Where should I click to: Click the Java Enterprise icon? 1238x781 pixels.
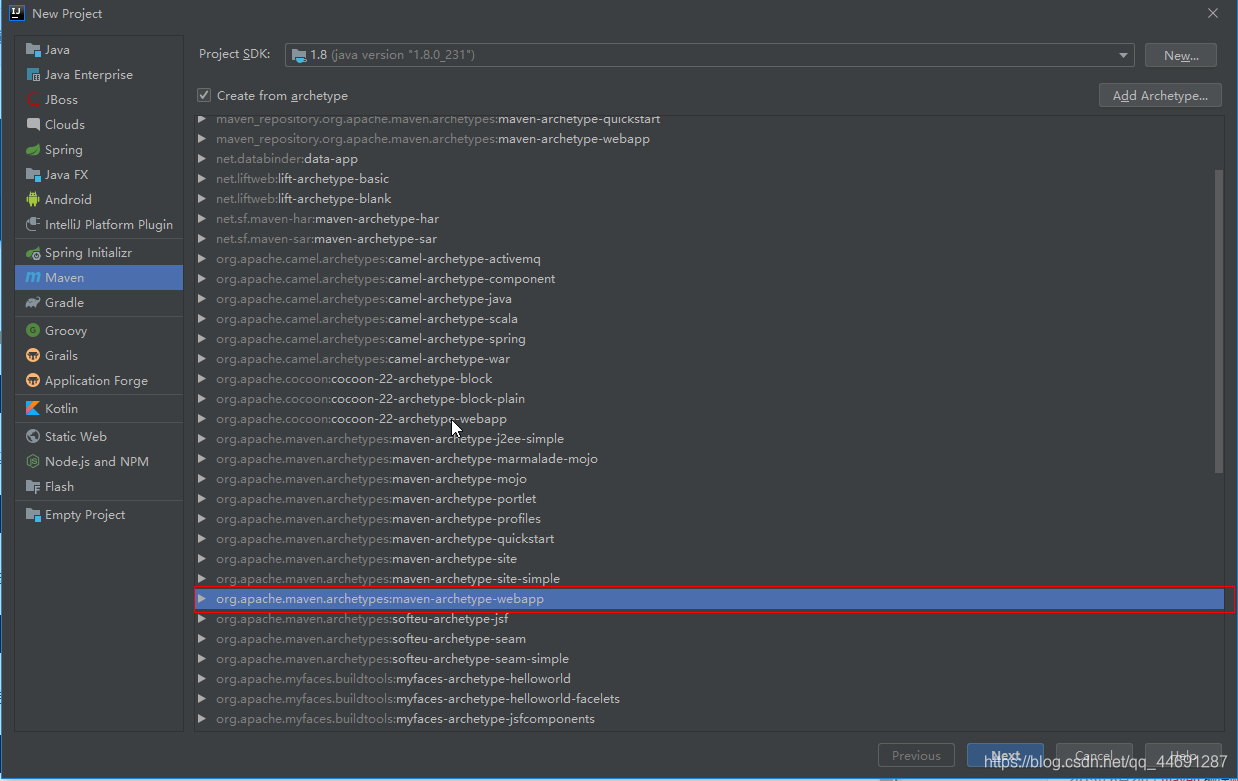coord(34,75)
